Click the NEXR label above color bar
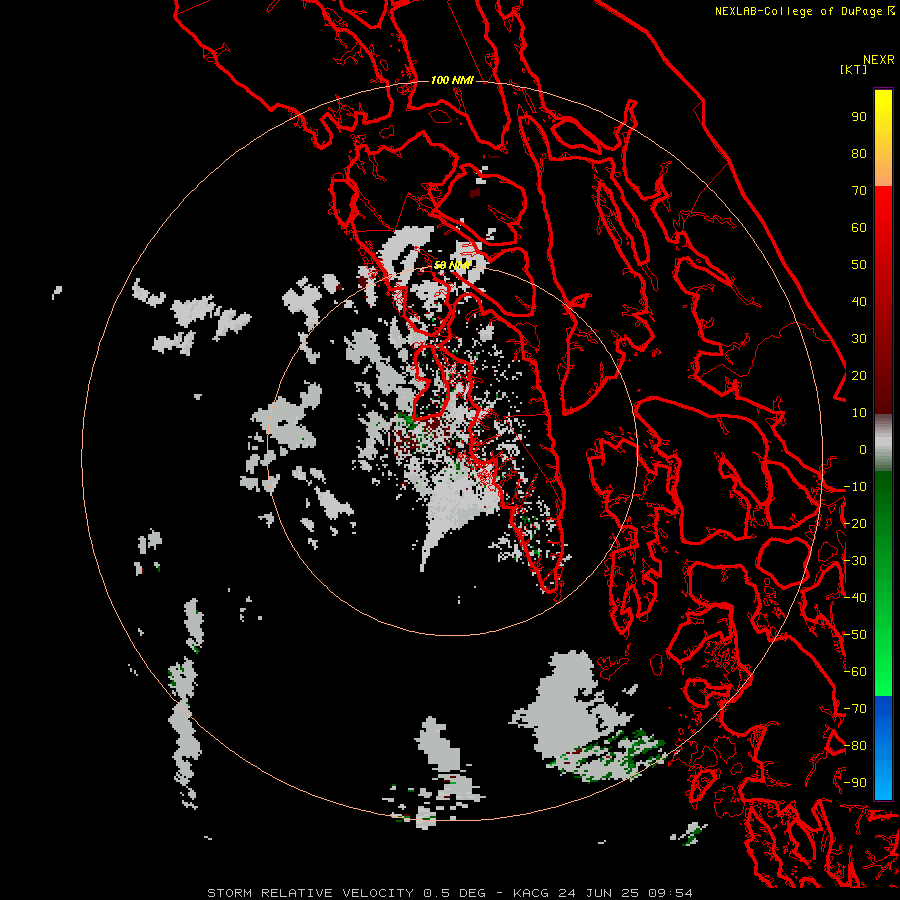The width and height of the screenshot is (900, 900). coord(878,60)
